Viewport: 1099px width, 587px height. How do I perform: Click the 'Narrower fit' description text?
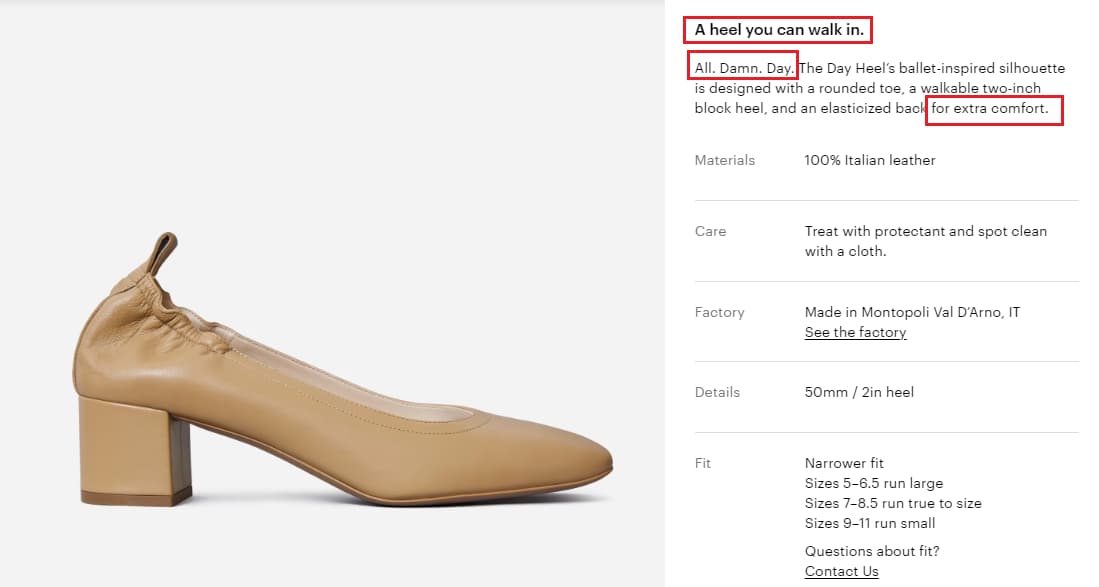tap(844, 463)
